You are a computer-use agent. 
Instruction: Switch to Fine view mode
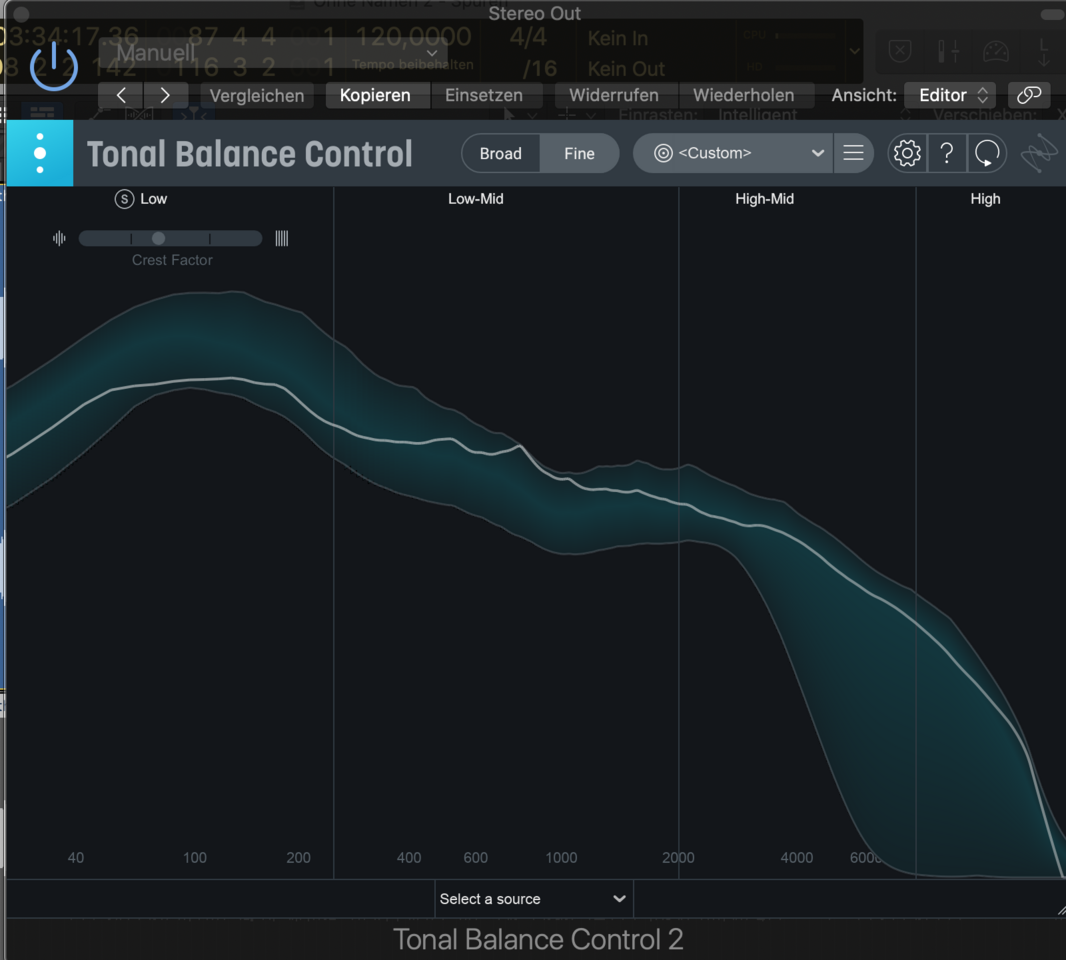(579, 154)
